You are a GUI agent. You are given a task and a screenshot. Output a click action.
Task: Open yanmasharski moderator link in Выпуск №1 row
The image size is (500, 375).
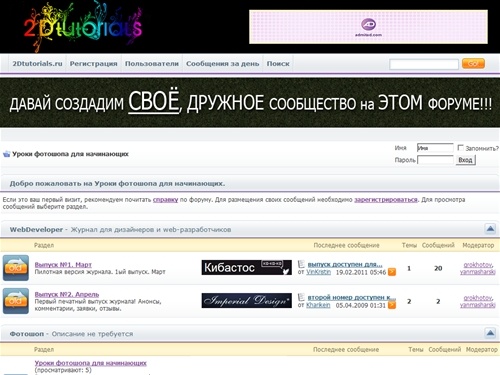477,272
